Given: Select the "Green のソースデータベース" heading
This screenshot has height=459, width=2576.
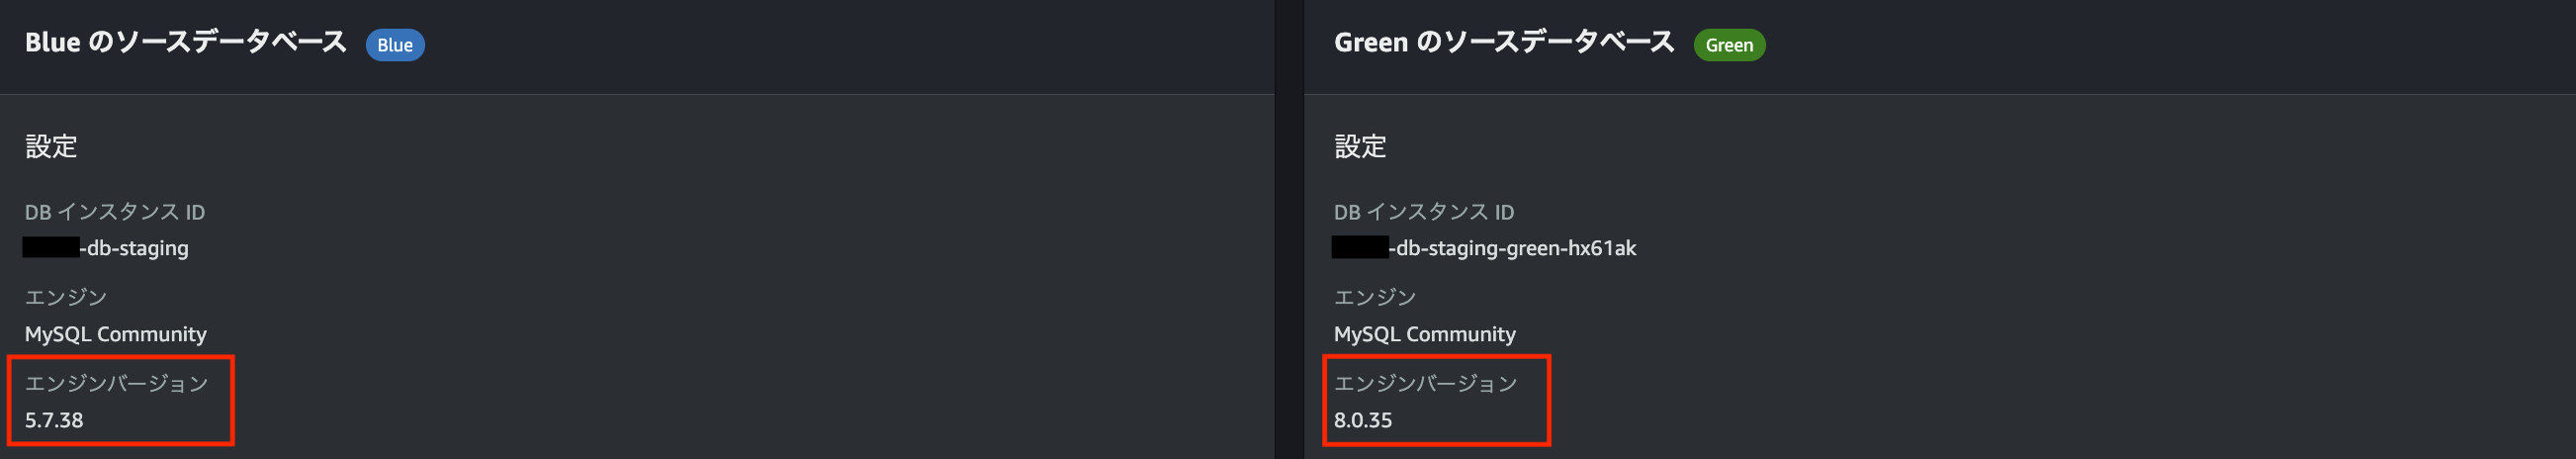Looking at the screenshot, I should click(1504, 43).
